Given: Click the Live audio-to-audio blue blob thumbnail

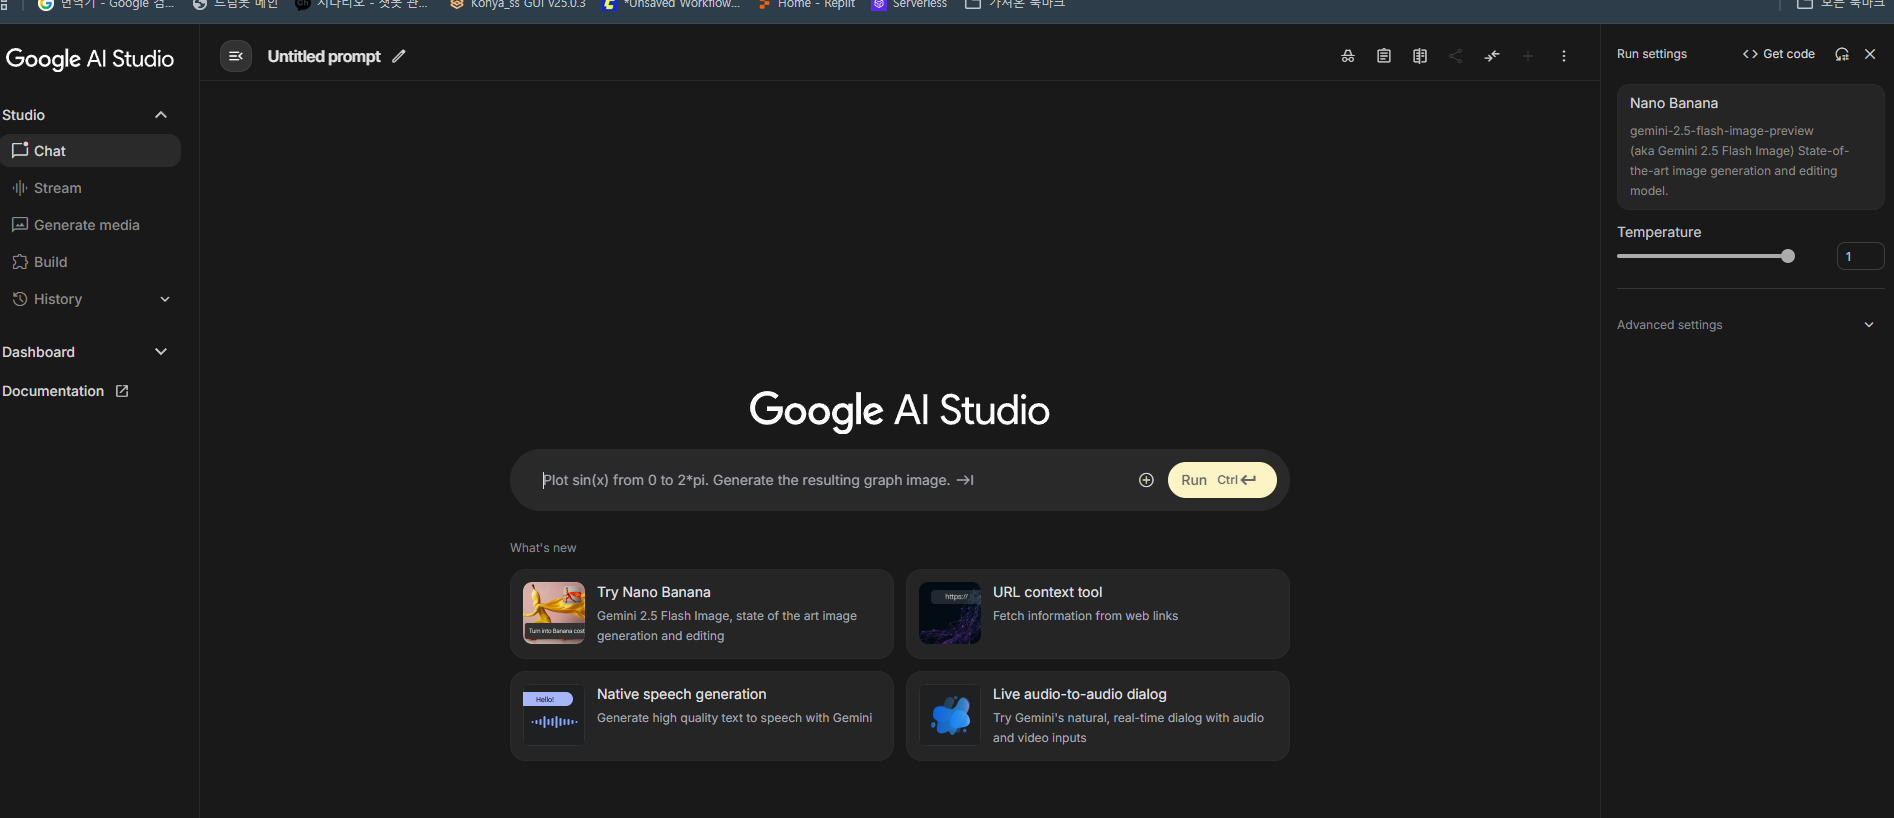Looking at the screenshot, I should point(950,715).
